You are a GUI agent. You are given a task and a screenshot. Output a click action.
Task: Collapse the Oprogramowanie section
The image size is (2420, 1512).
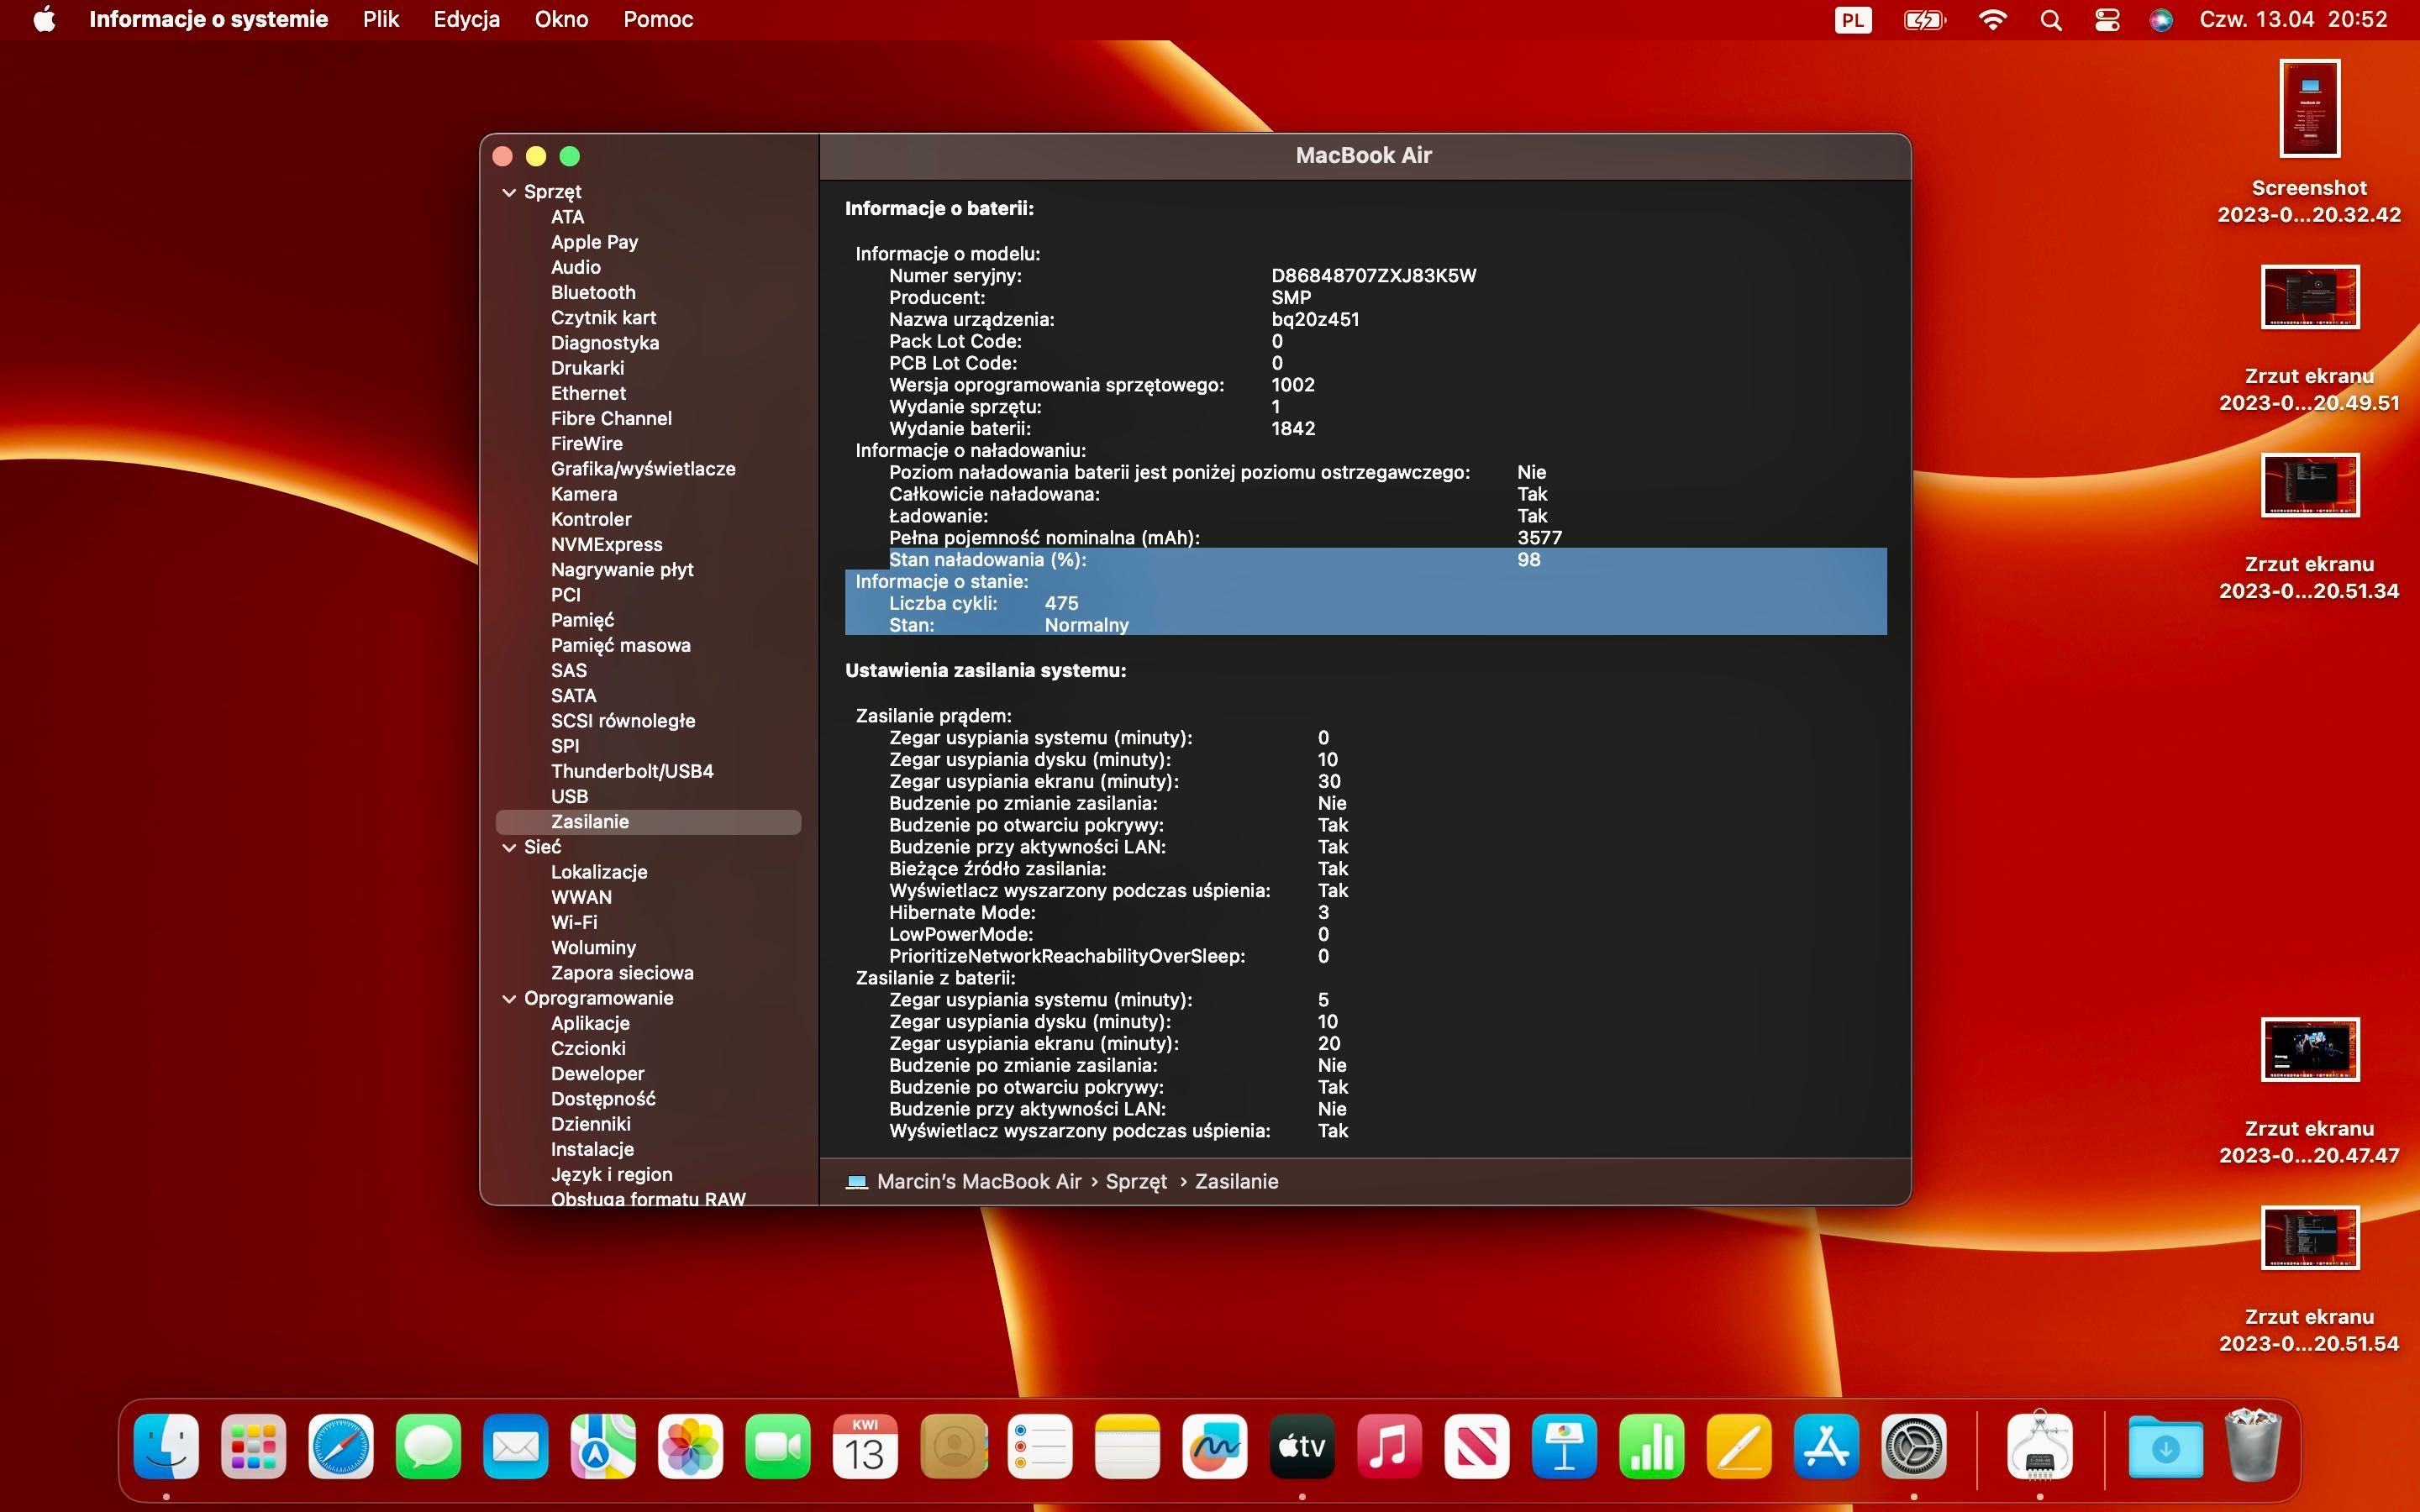pyautogui.click(x=509, y=998)
